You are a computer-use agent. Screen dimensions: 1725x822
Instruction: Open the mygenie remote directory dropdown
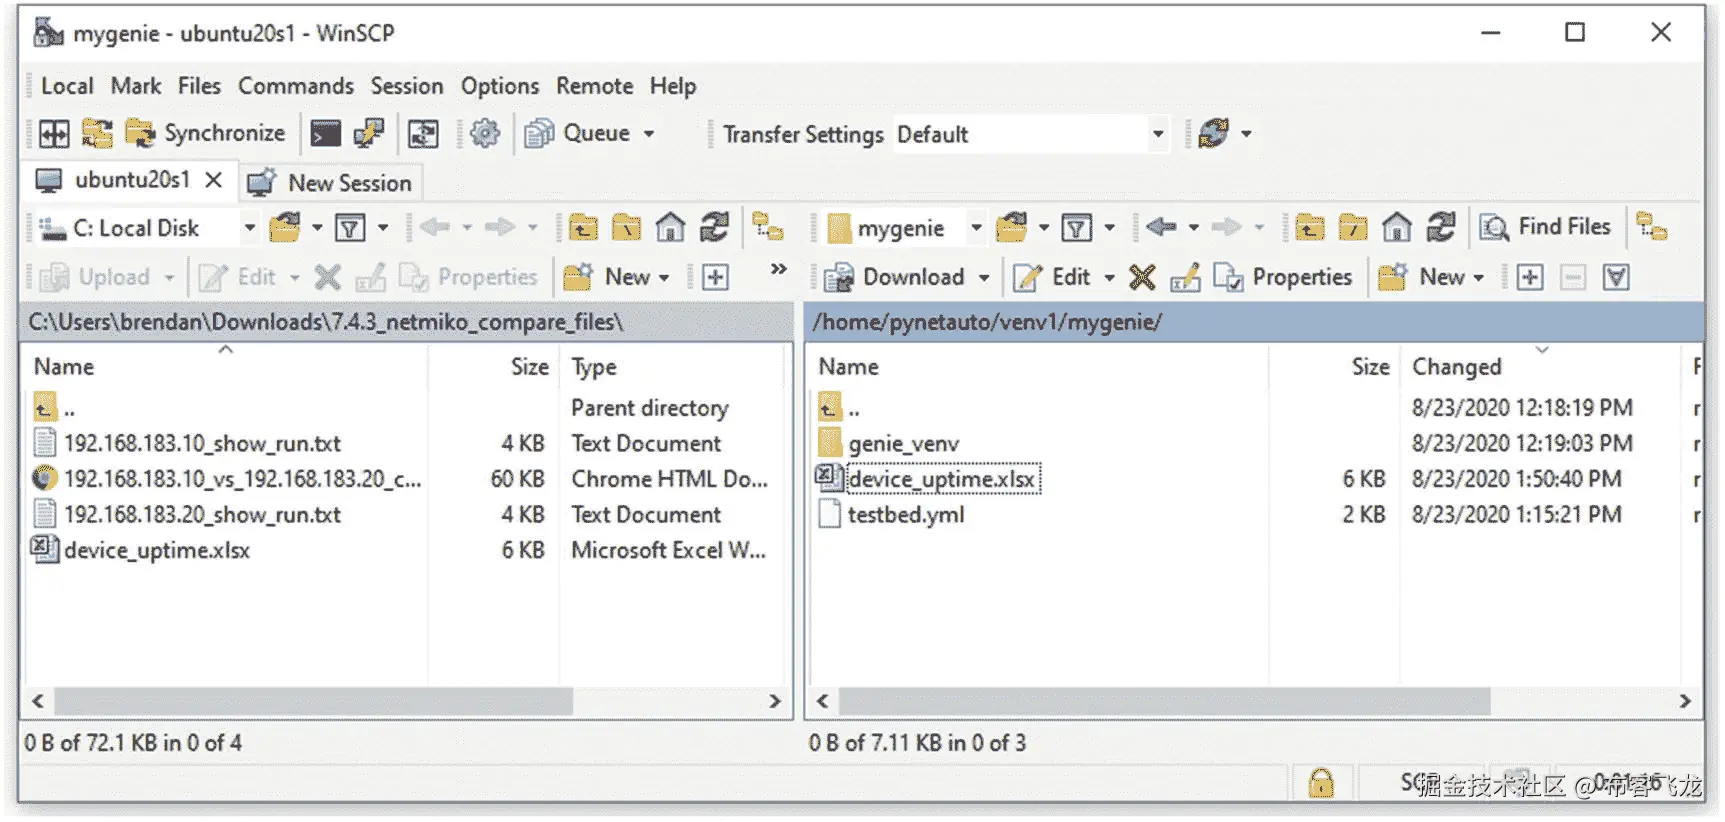pyautogui.click(x=905, y=228)
